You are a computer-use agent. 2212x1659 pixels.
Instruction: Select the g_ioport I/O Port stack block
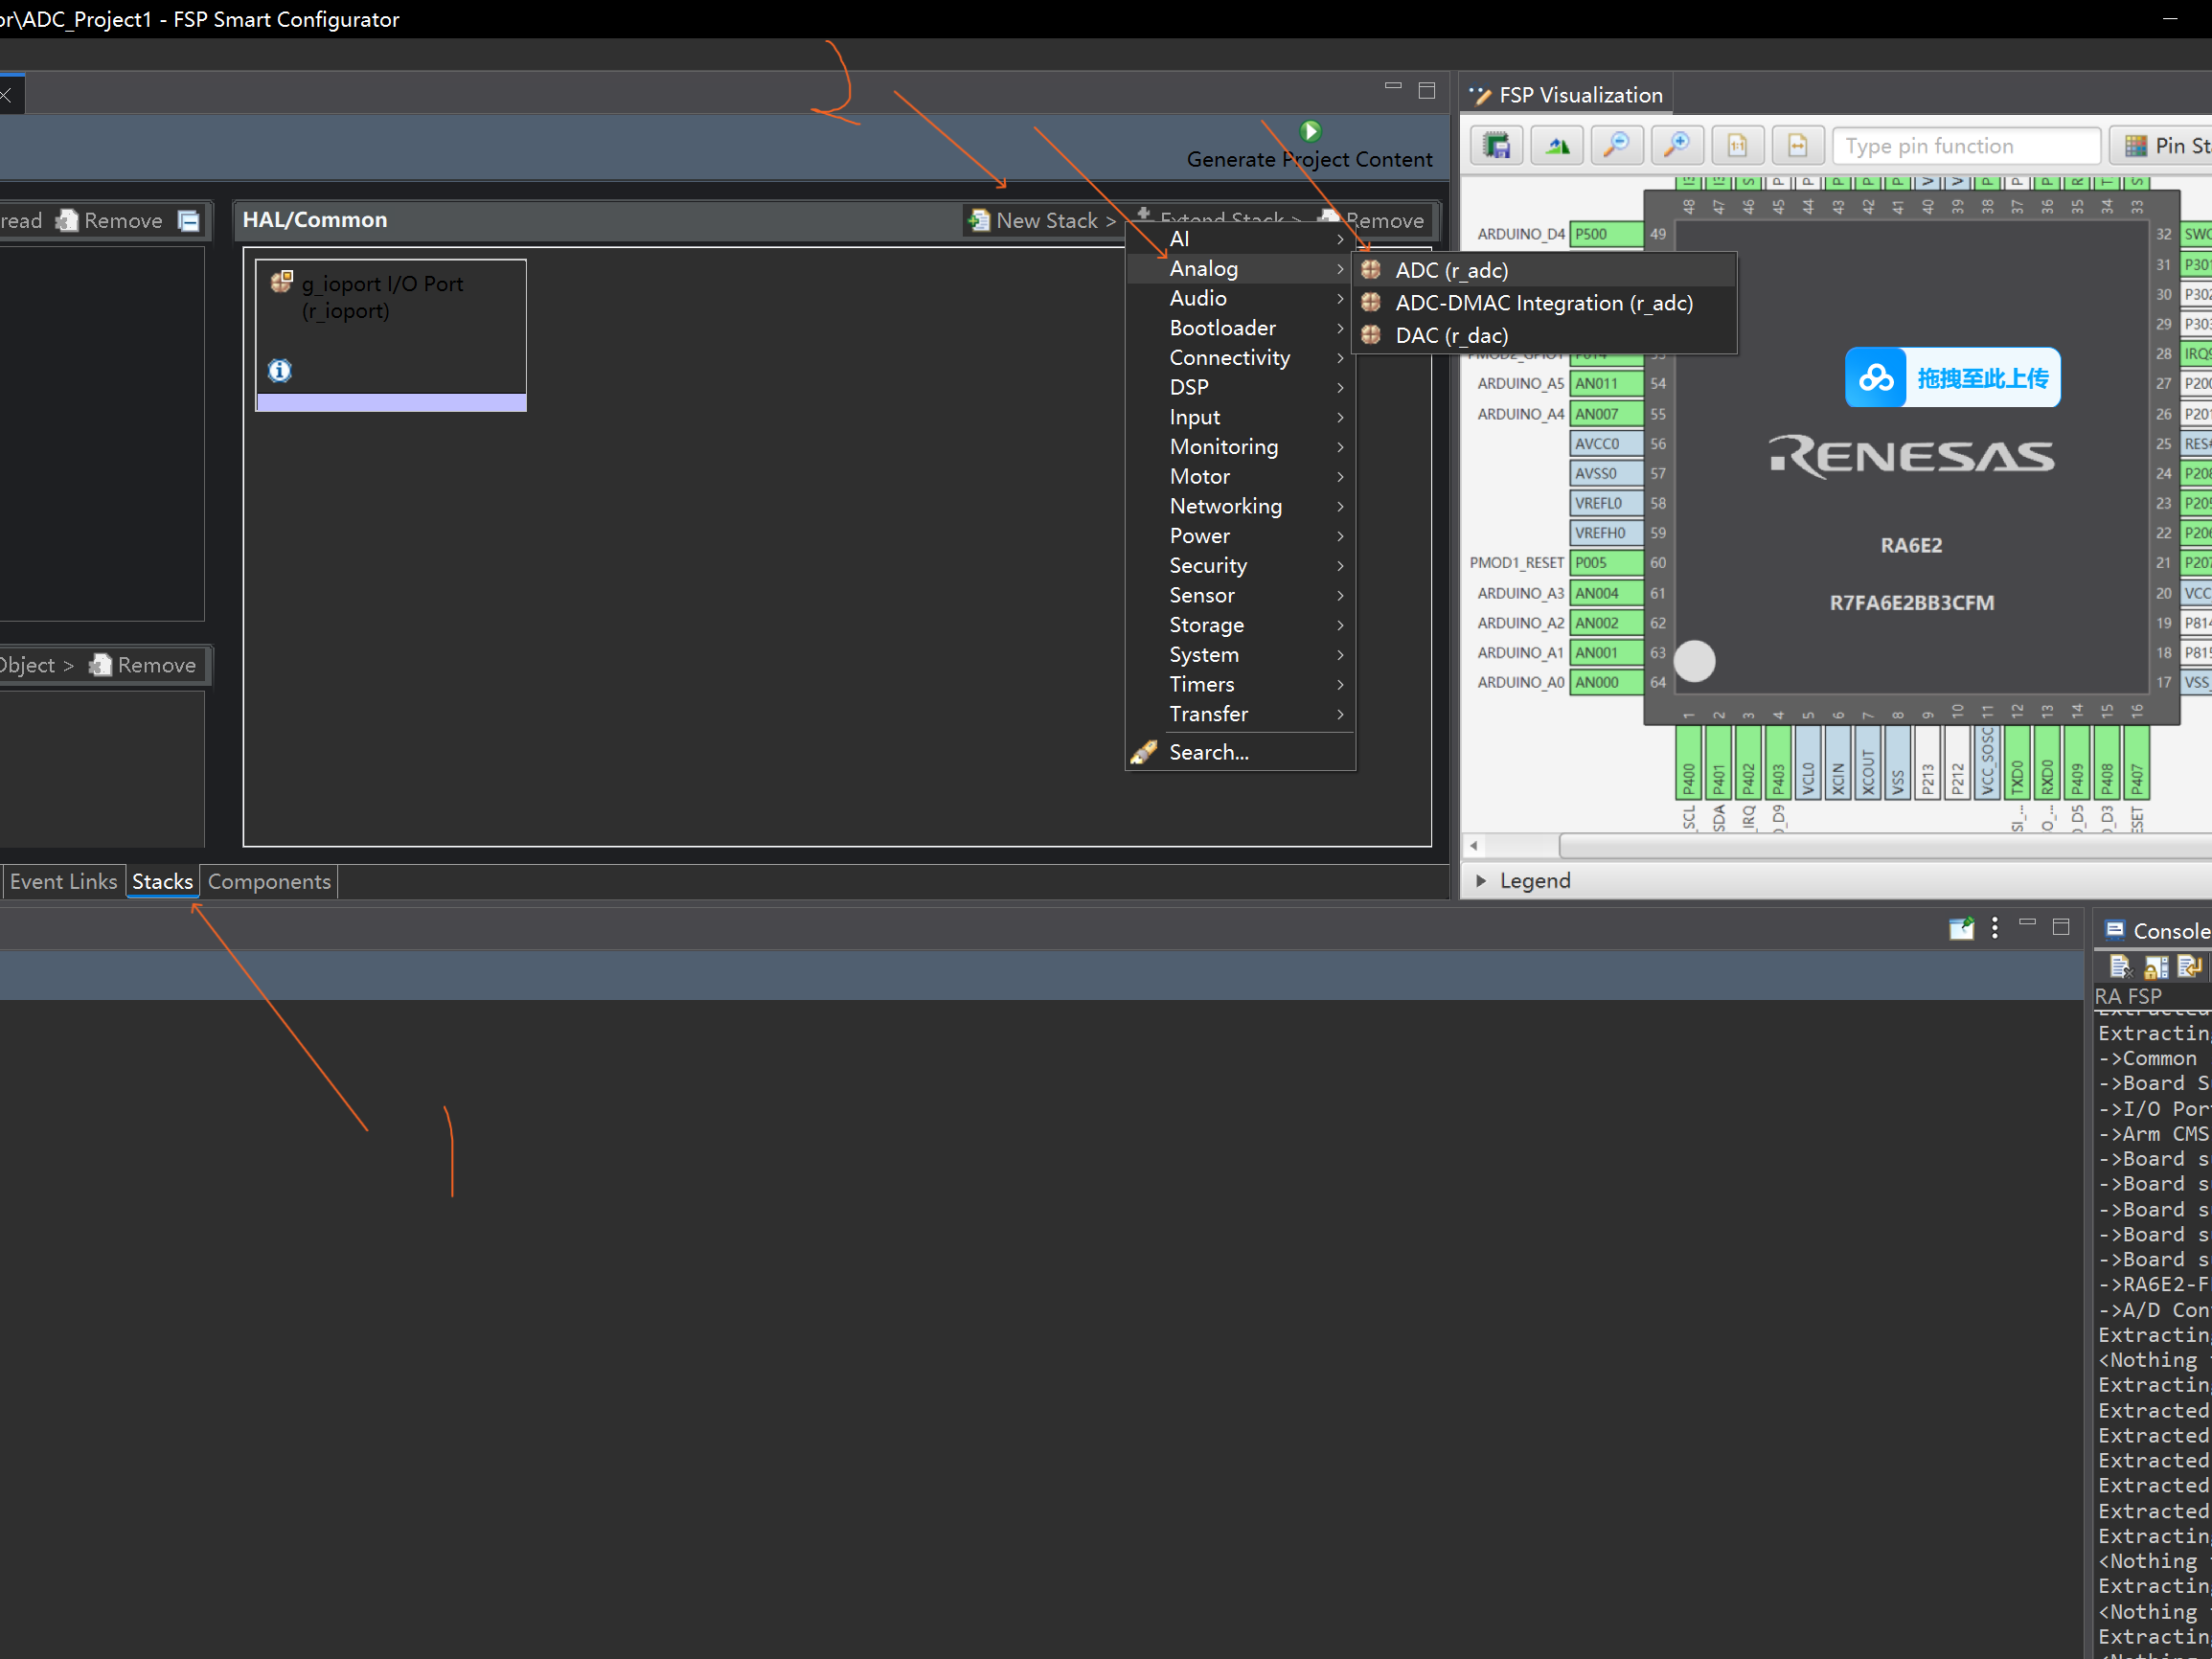(x=391, y=335)
